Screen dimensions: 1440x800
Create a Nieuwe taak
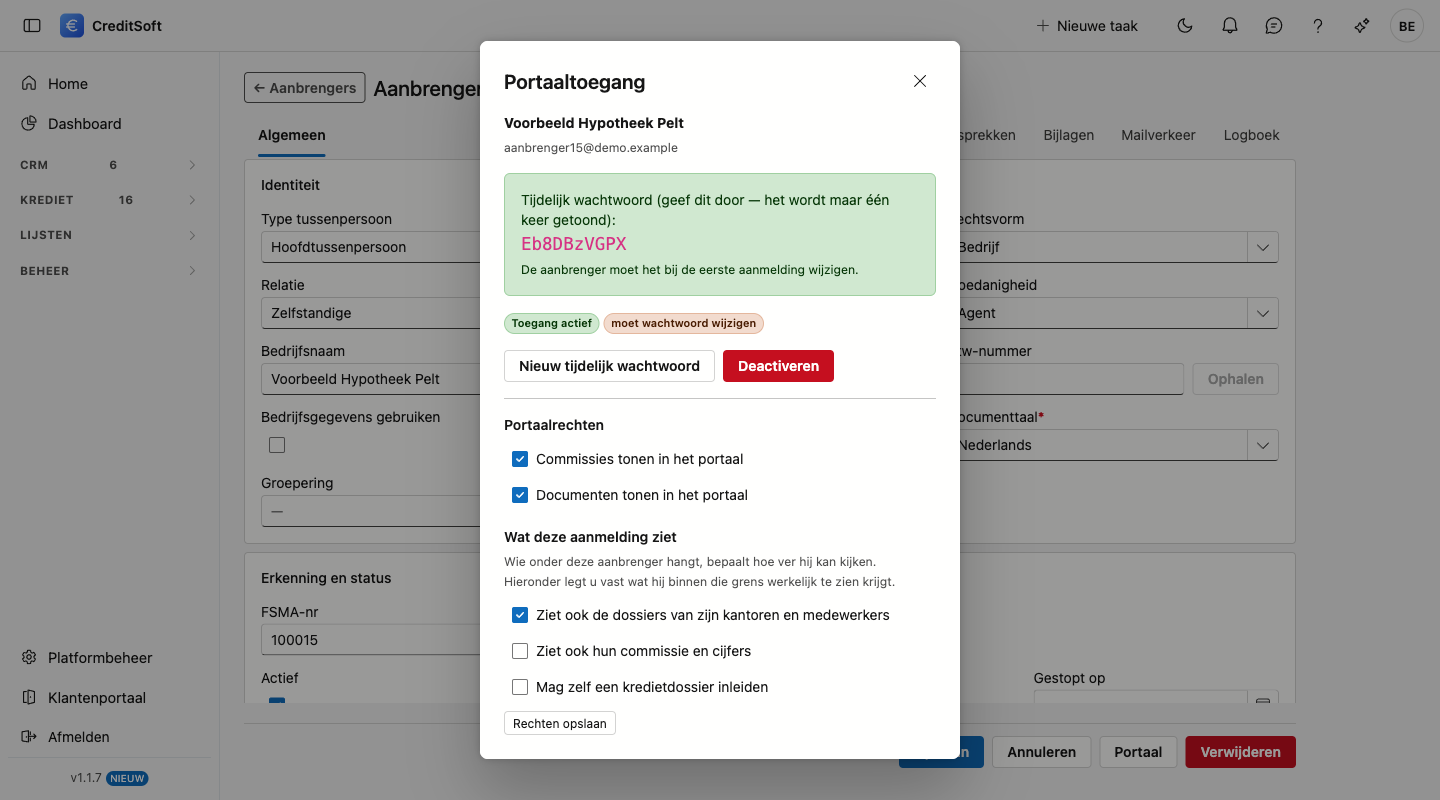tap(1087, 26)
